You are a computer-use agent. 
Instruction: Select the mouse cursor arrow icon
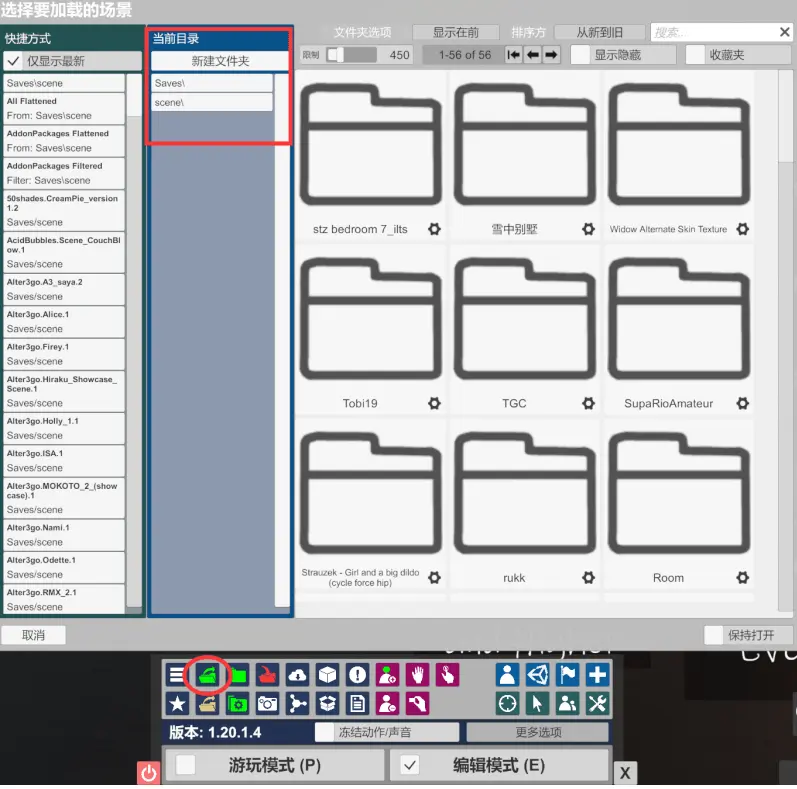537,704
